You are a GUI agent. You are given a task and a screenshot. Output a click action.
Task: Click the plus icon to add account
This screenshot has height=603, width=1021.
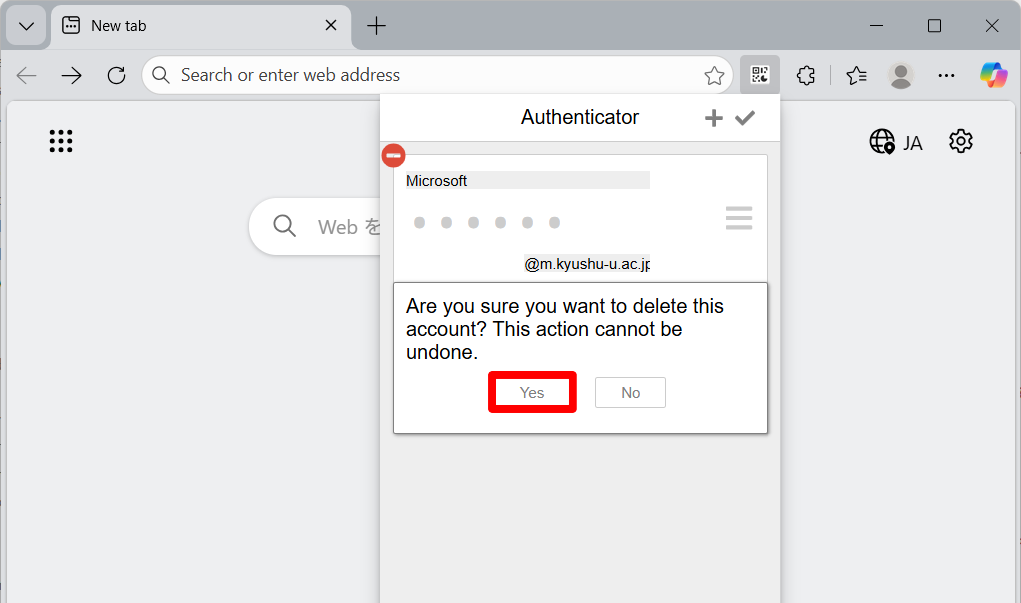click(x=713, y=118)
